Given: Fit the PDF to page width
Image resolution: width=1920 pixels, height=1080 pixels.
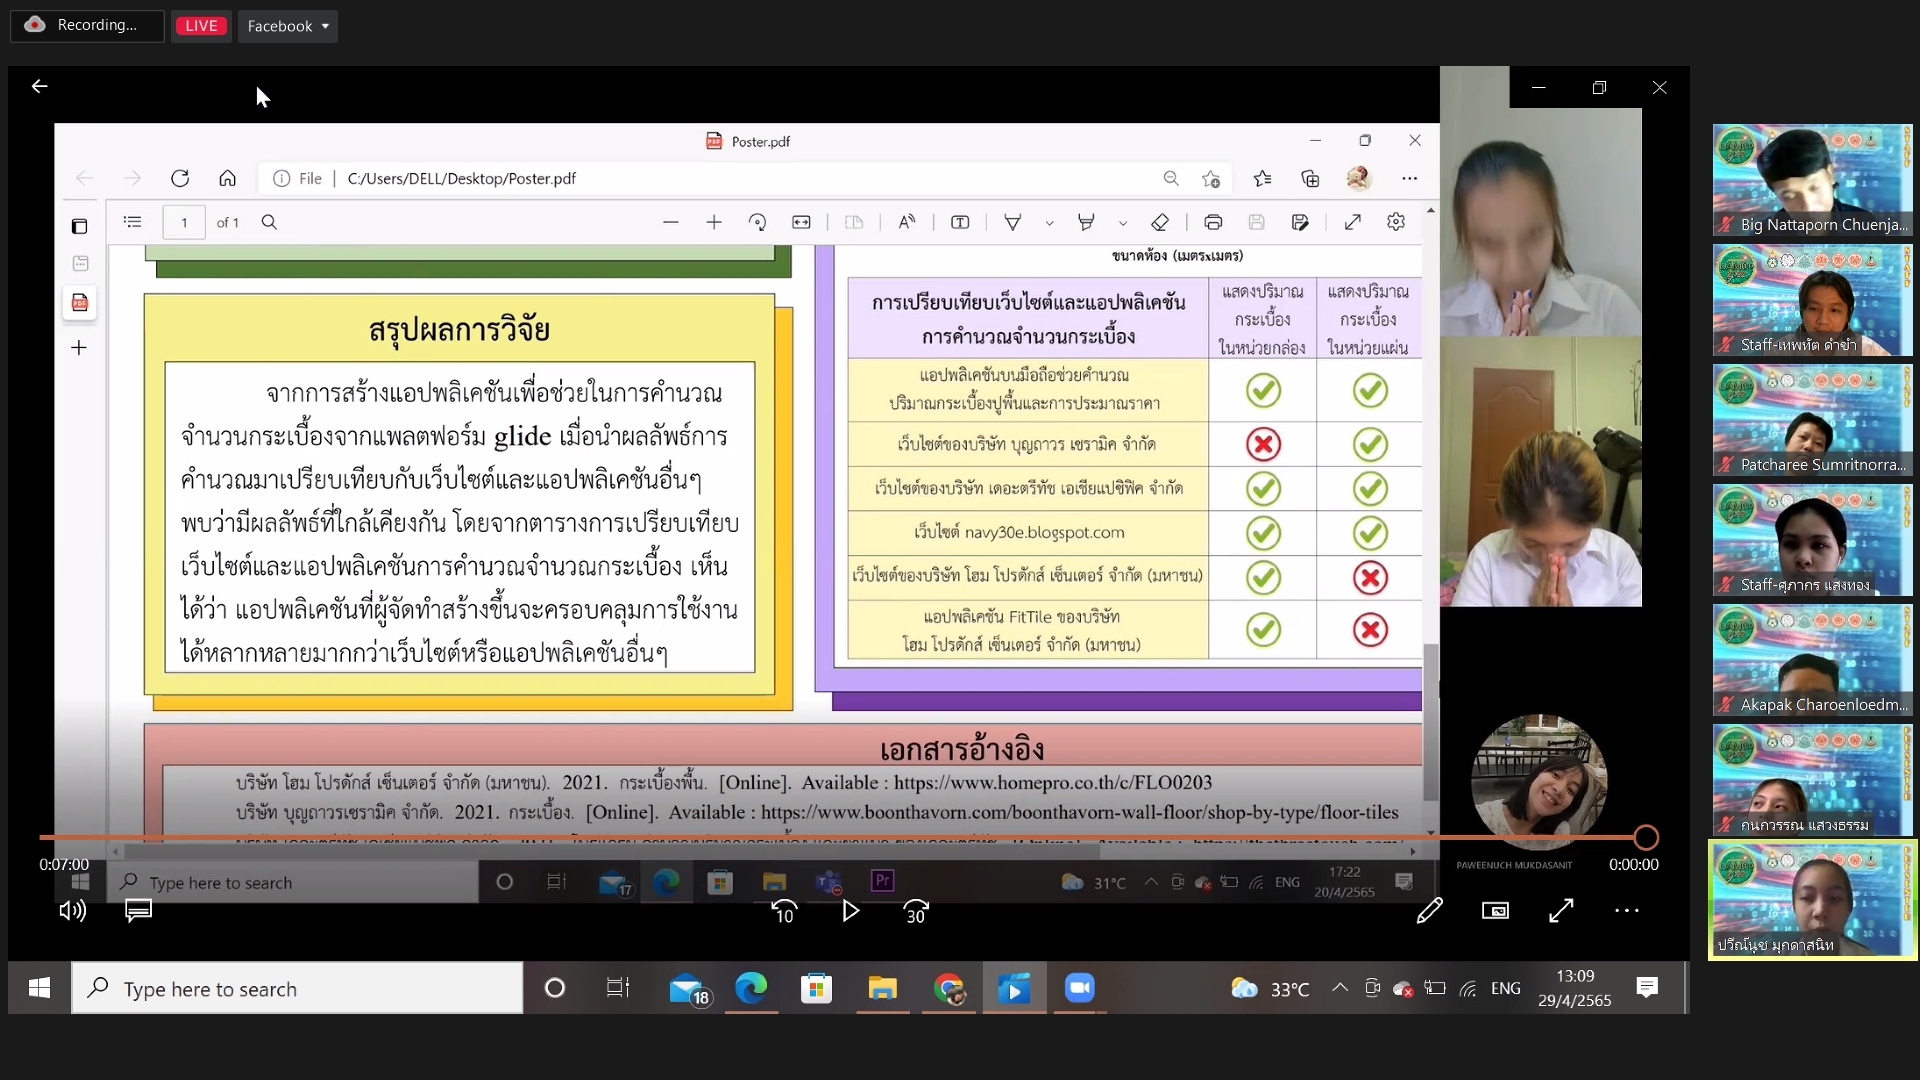Looking at the screenshot, I should click(x=801, y=222).
